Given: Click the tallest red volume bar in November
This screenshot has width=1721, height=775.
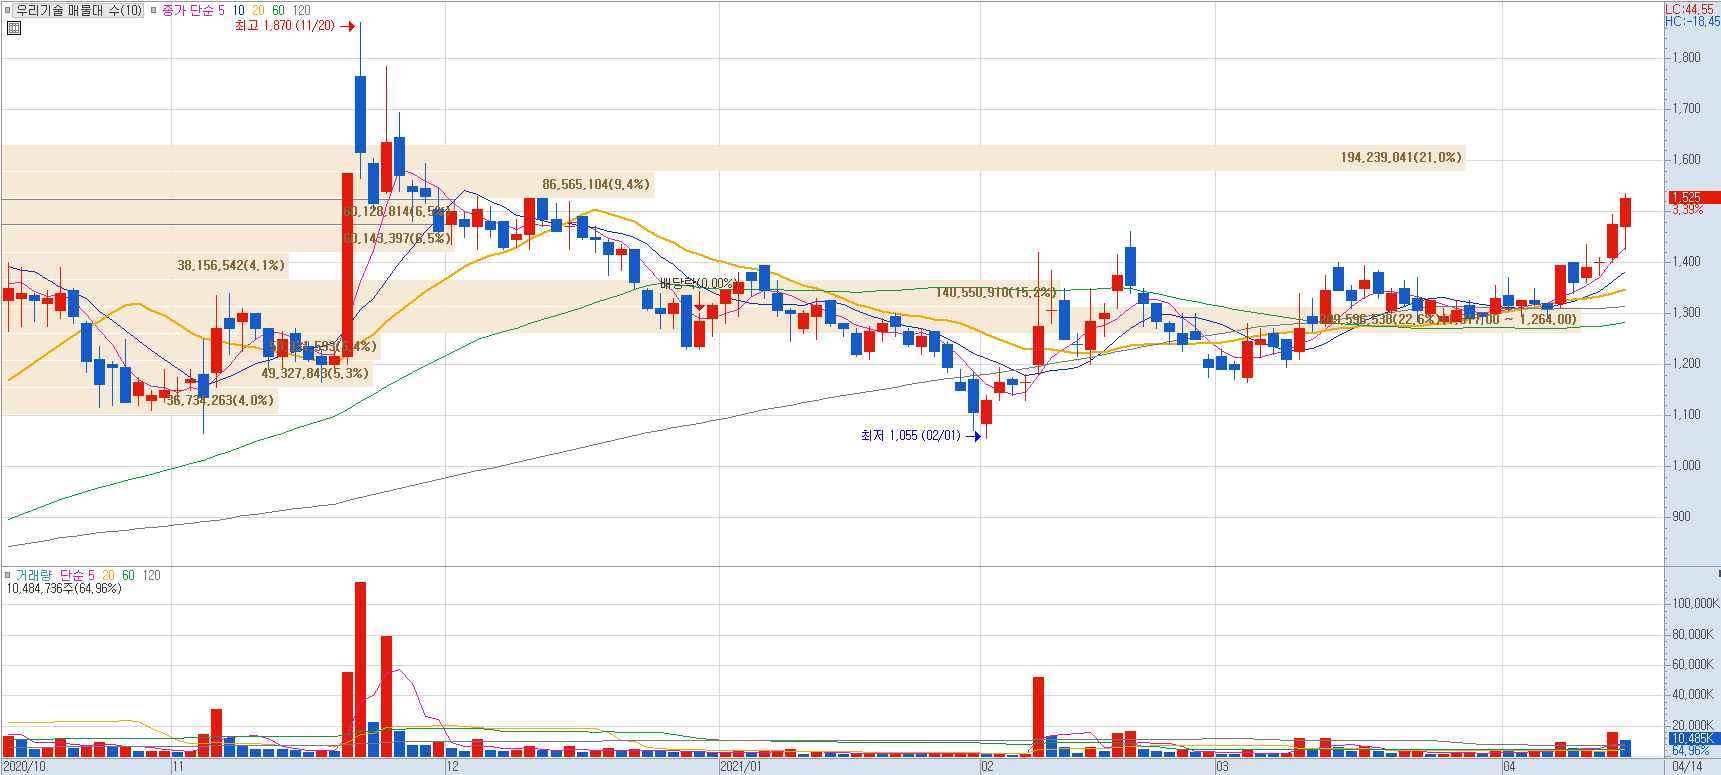Looking at the screenshot, I should coord(360,669).
